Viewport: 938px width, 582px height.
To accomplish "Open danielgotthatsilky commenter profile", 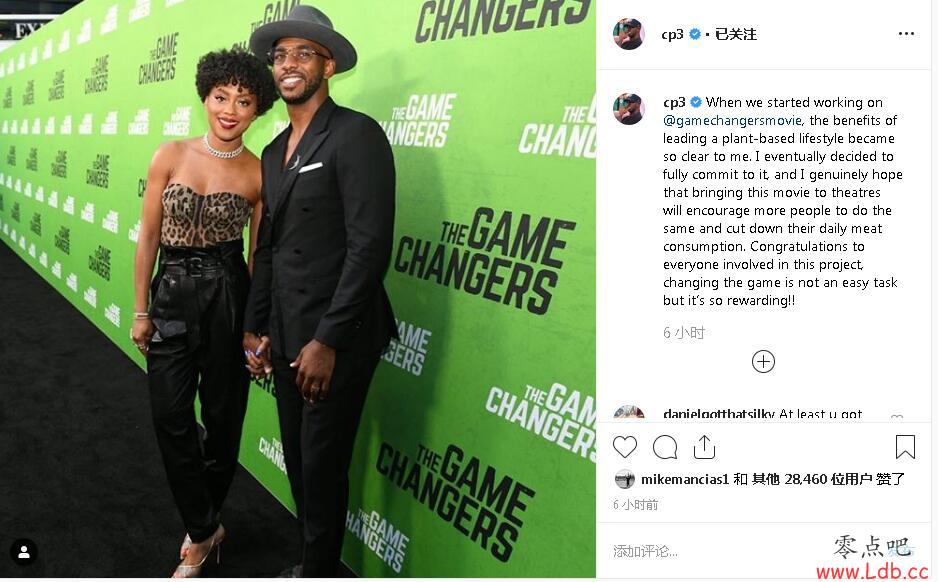I will (x=718, y=413).
